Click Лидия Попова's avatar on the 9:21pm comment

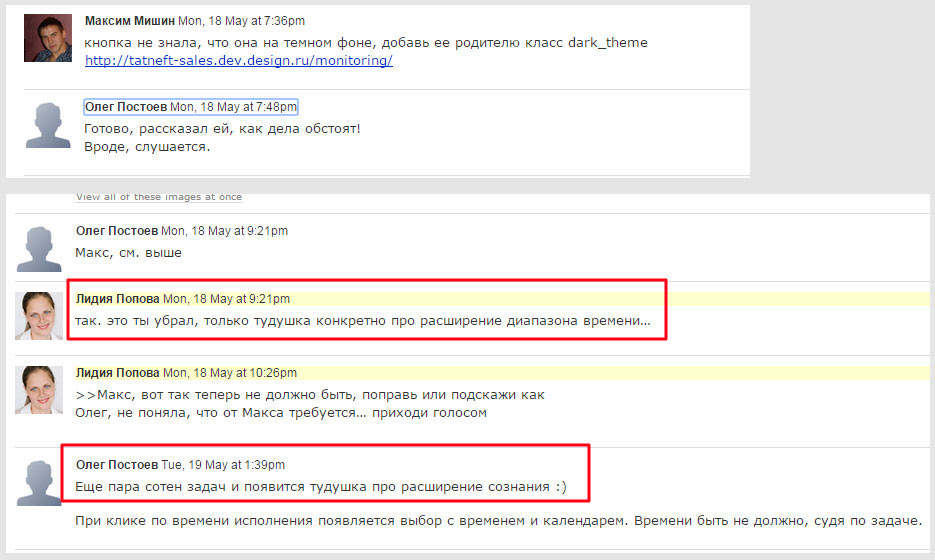(40, 316)
